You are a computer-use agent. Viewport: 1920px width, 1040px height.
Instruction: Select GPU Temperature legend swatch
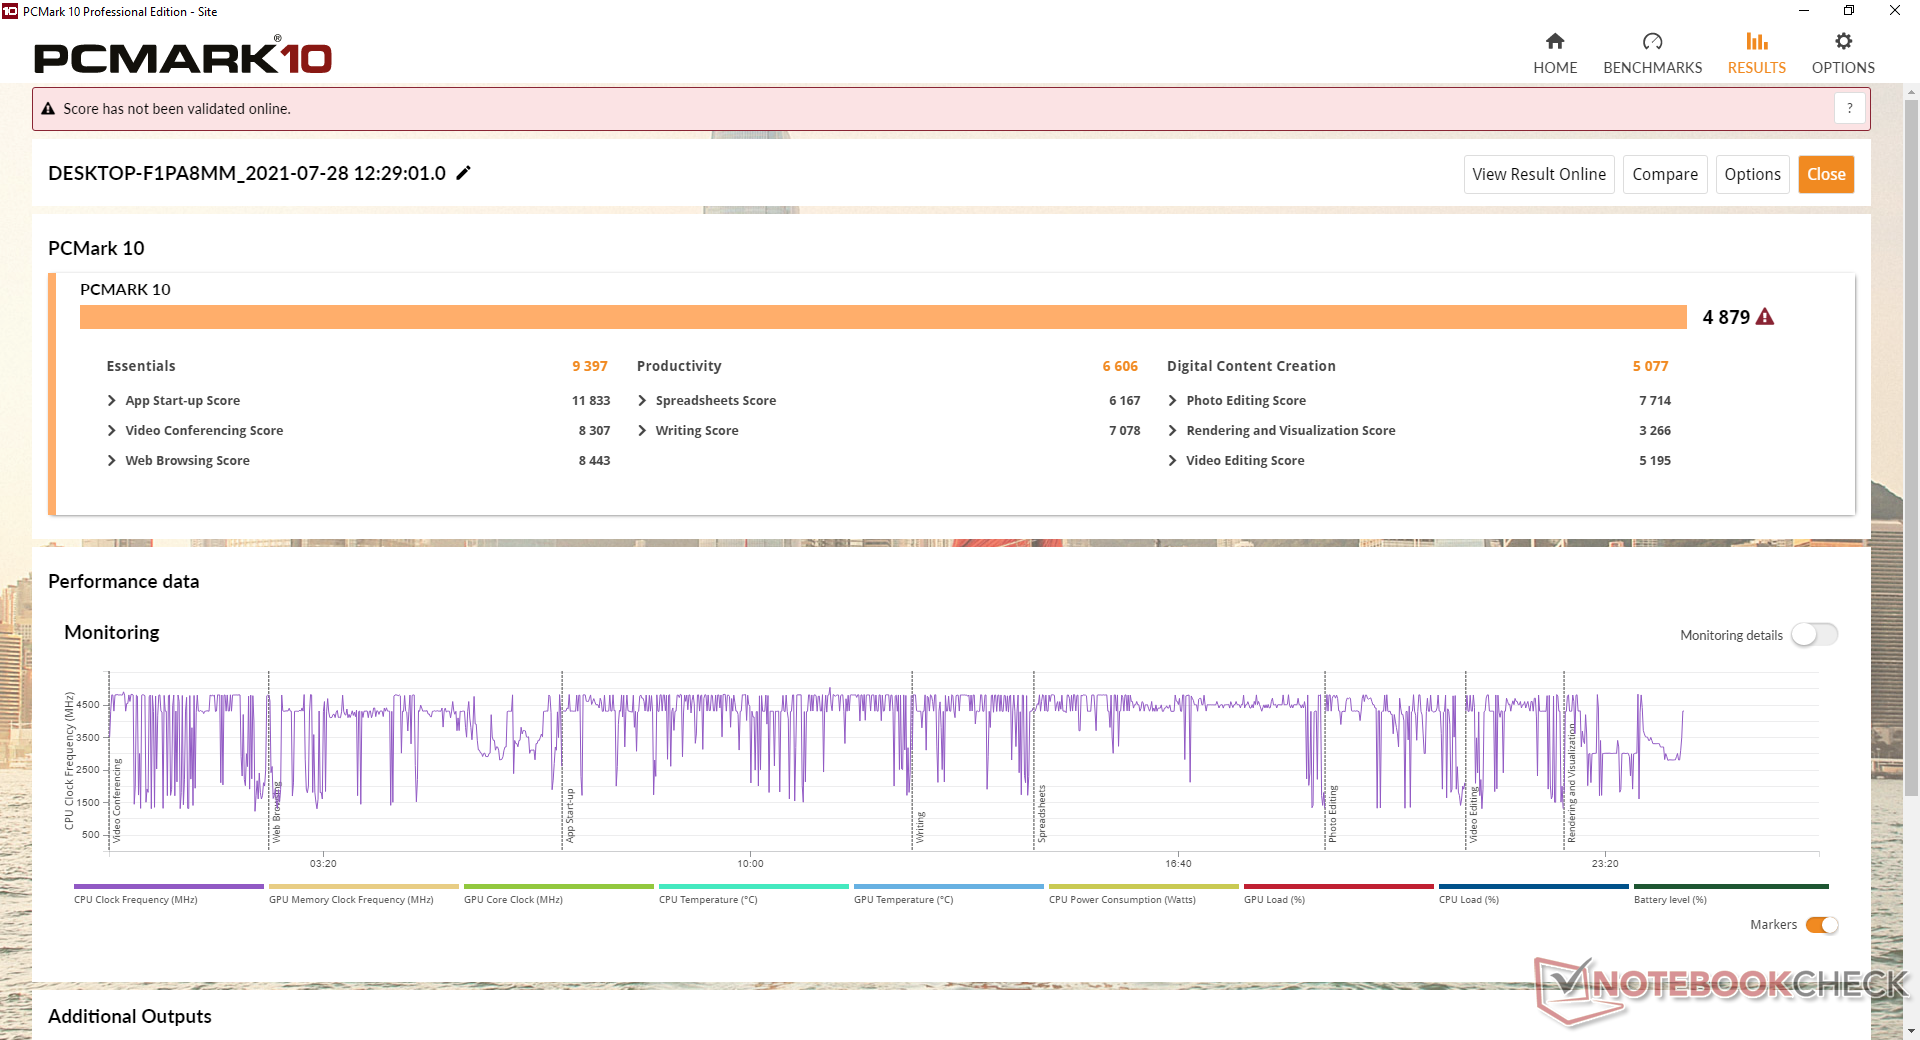pyautogui.click(x=949, y=887)
